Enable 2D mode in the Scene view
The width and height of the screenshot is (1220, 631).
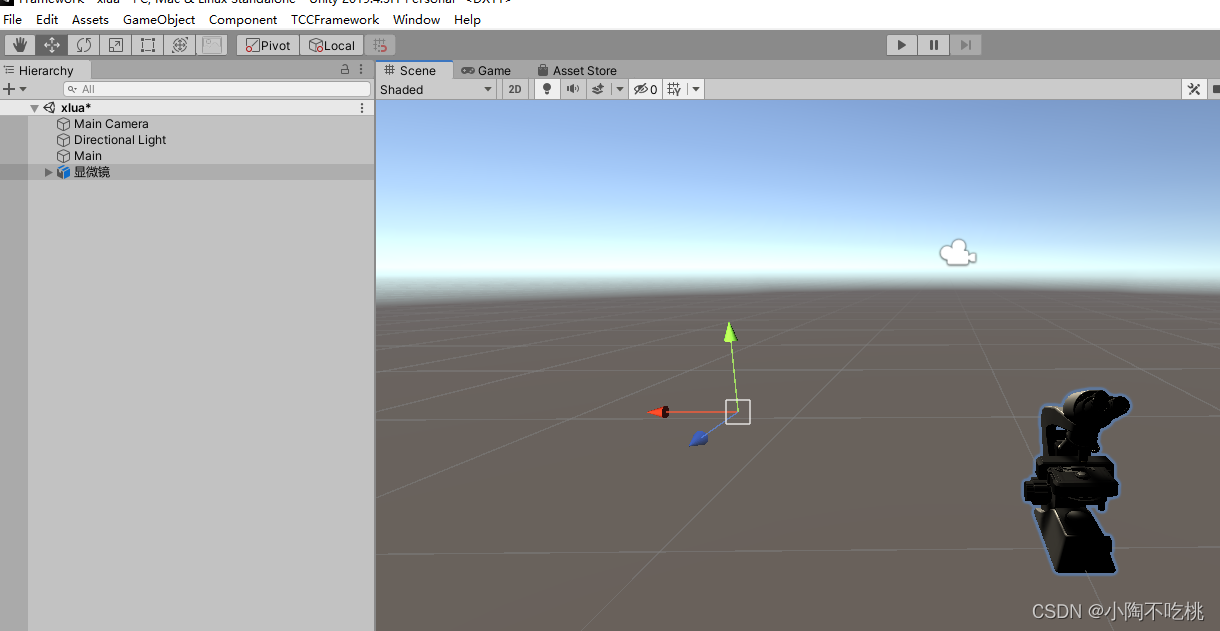click(514, 89)
